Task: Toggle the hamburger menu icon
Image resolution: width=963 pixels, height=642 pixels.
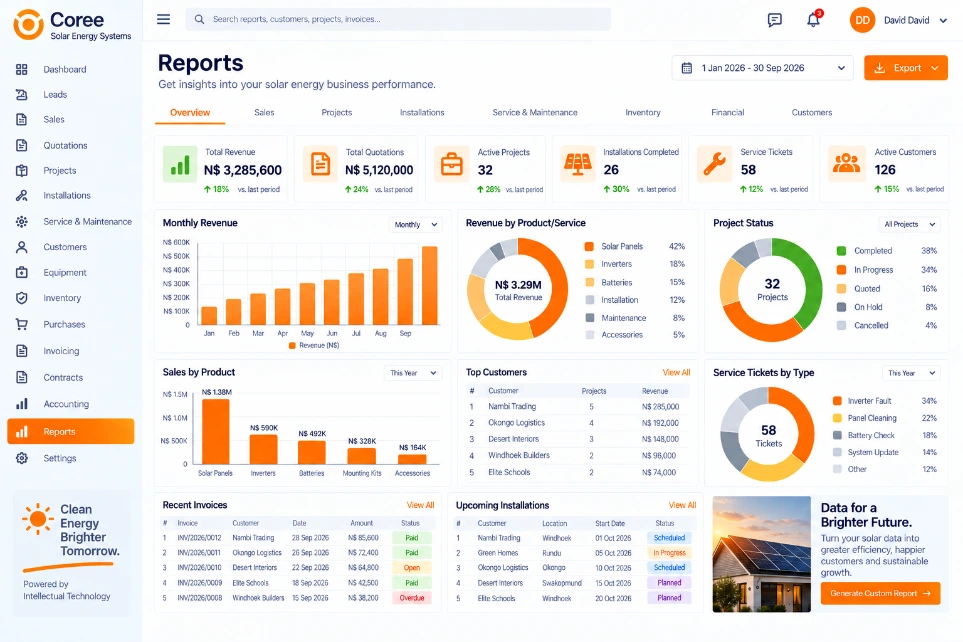Action: (x=163, y=19)
